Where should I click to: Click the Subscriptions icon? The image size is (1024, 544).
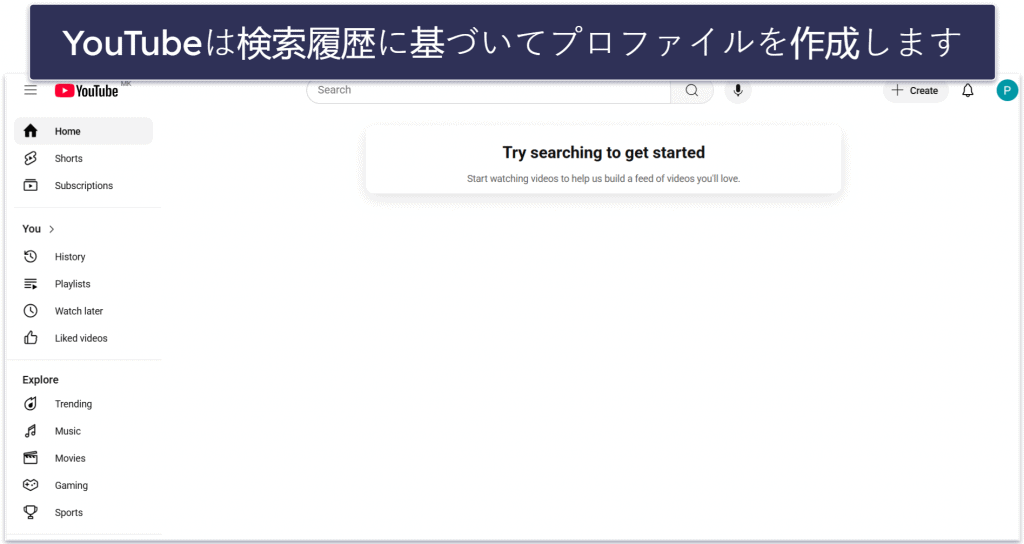(31, 185)
